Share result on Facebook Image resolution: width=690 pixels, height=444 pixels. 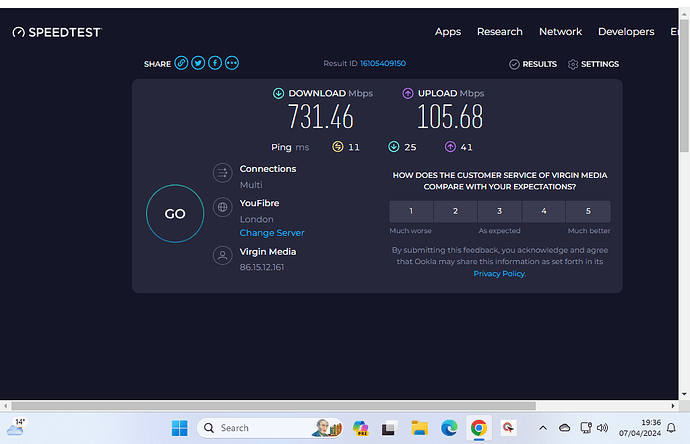[215, 63]
